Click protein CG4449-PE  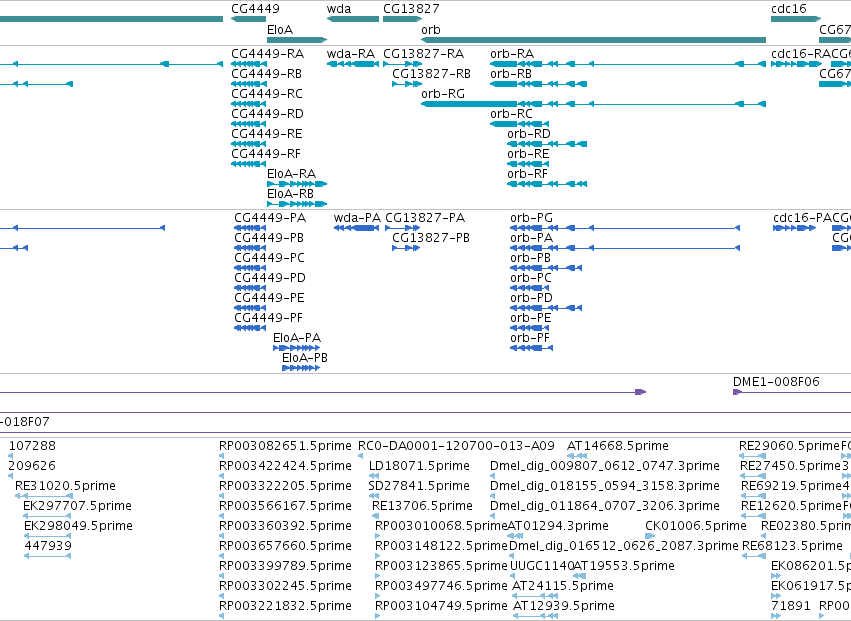click(250, 308)
